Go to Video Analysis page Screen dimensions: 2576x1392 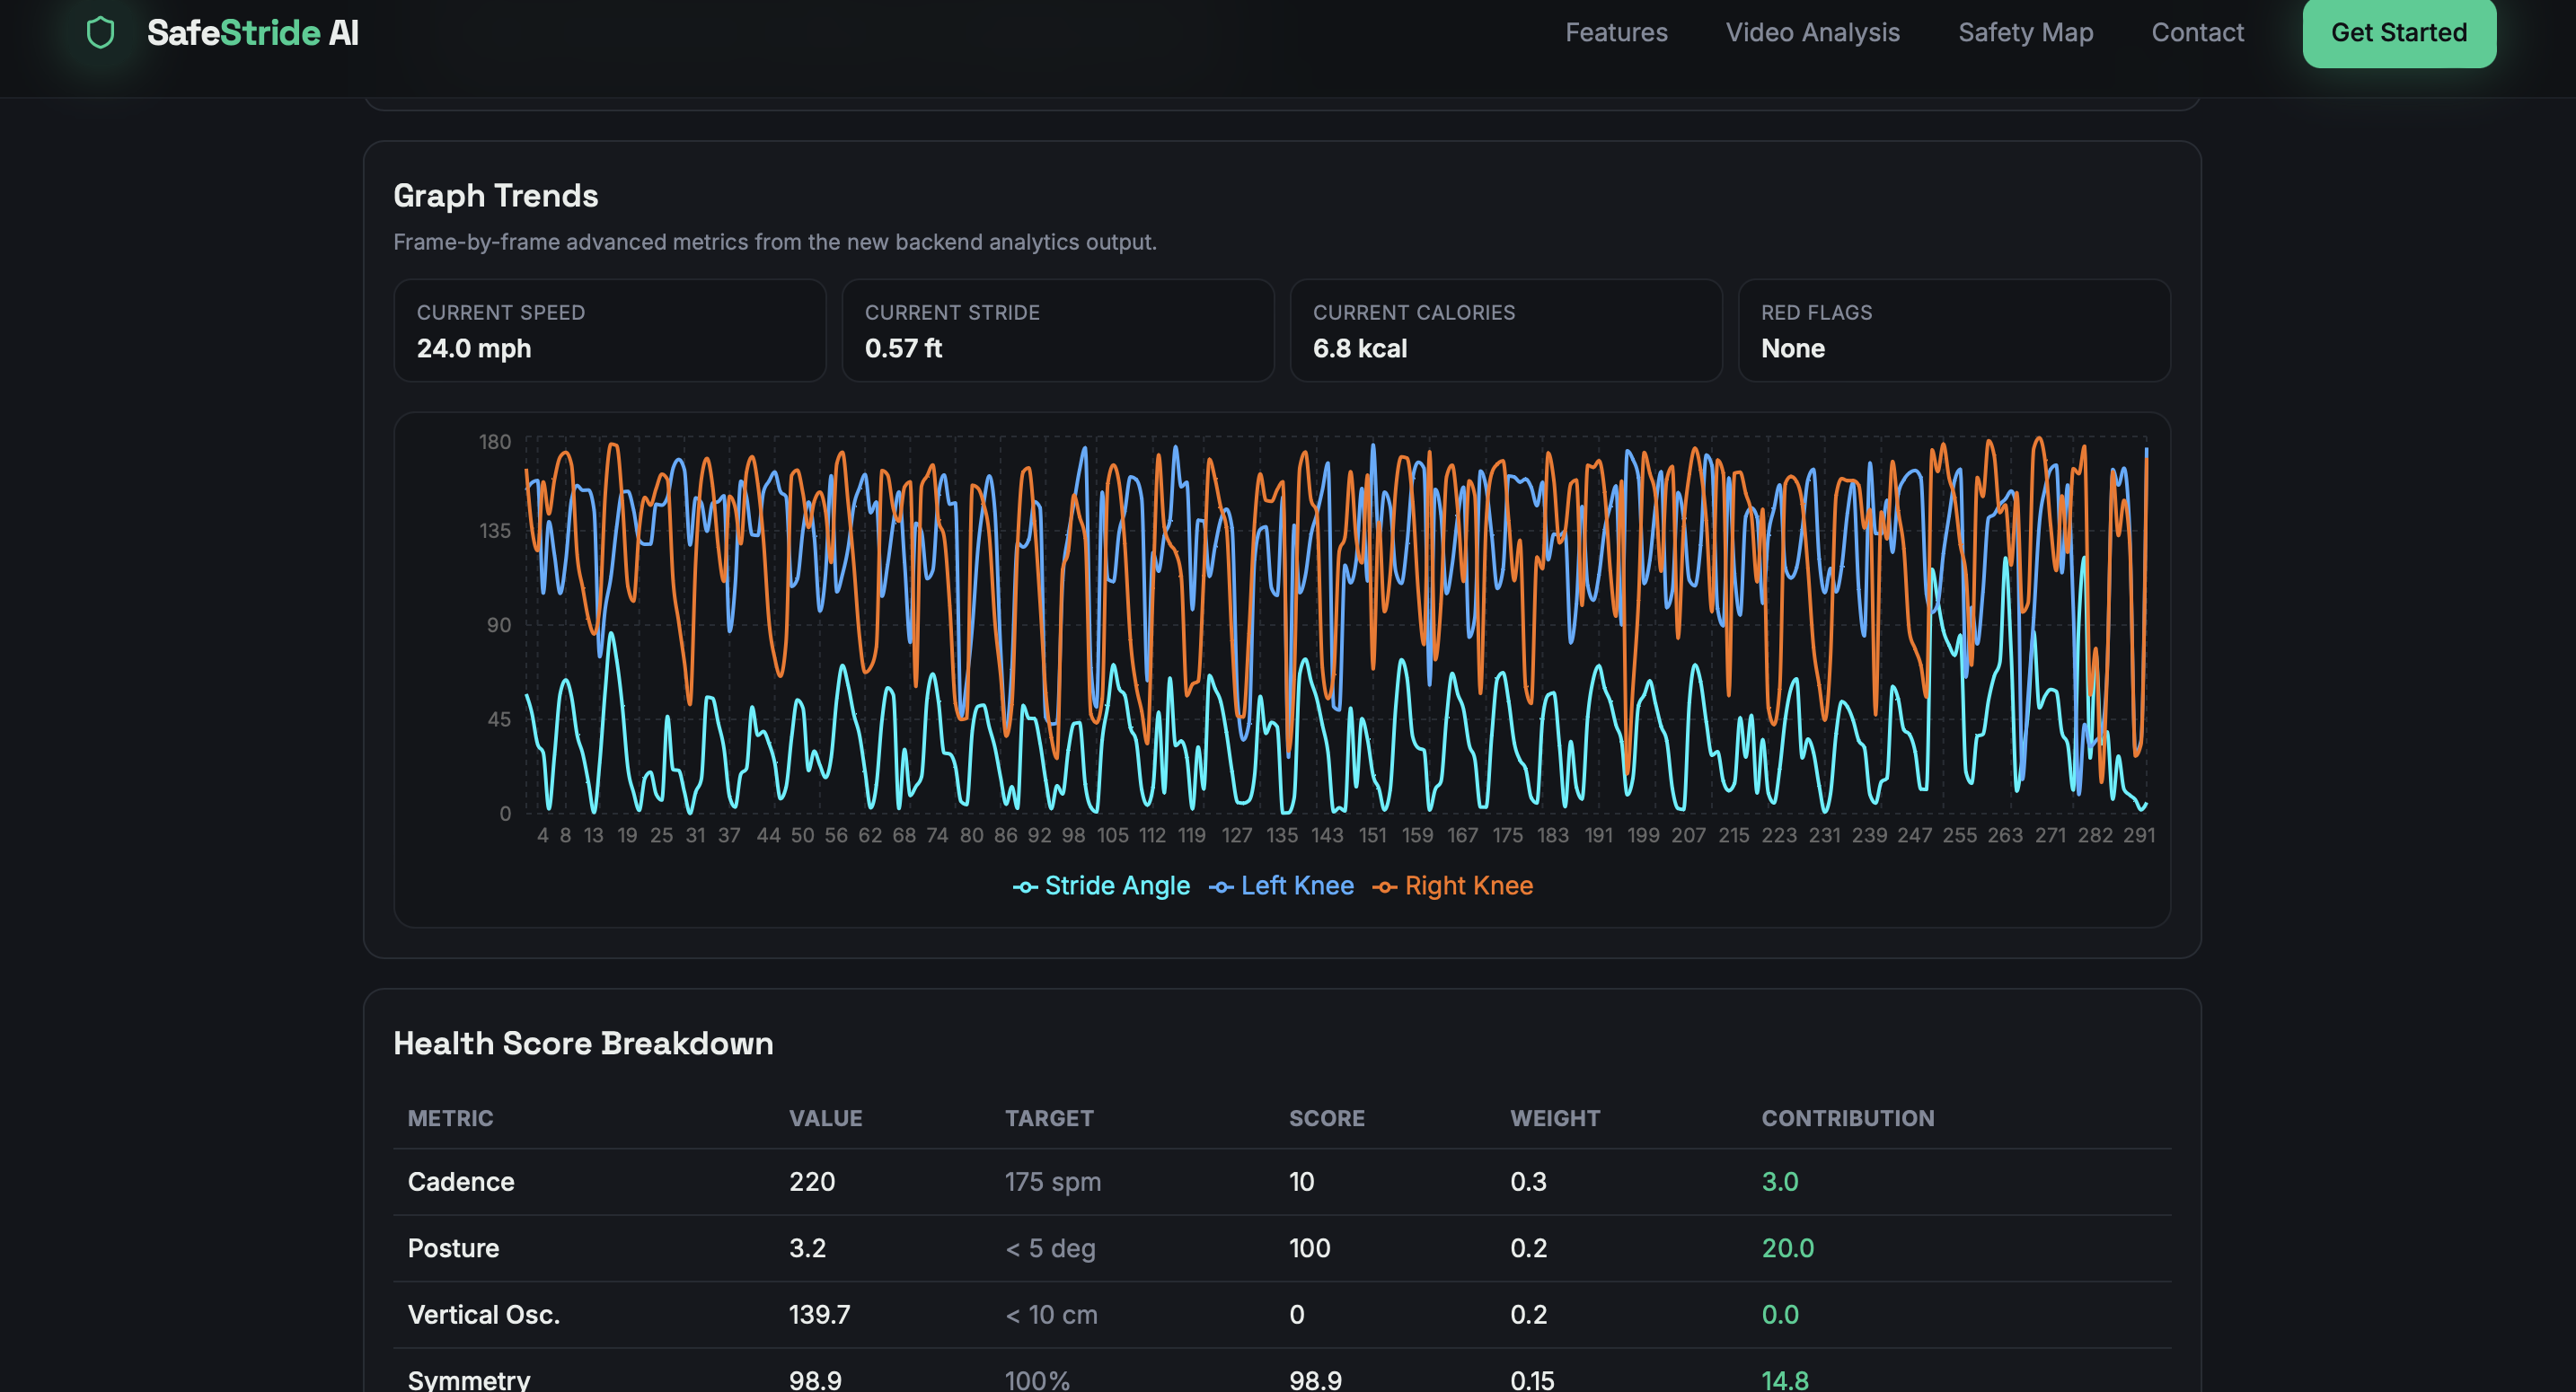pos(1811,33)
